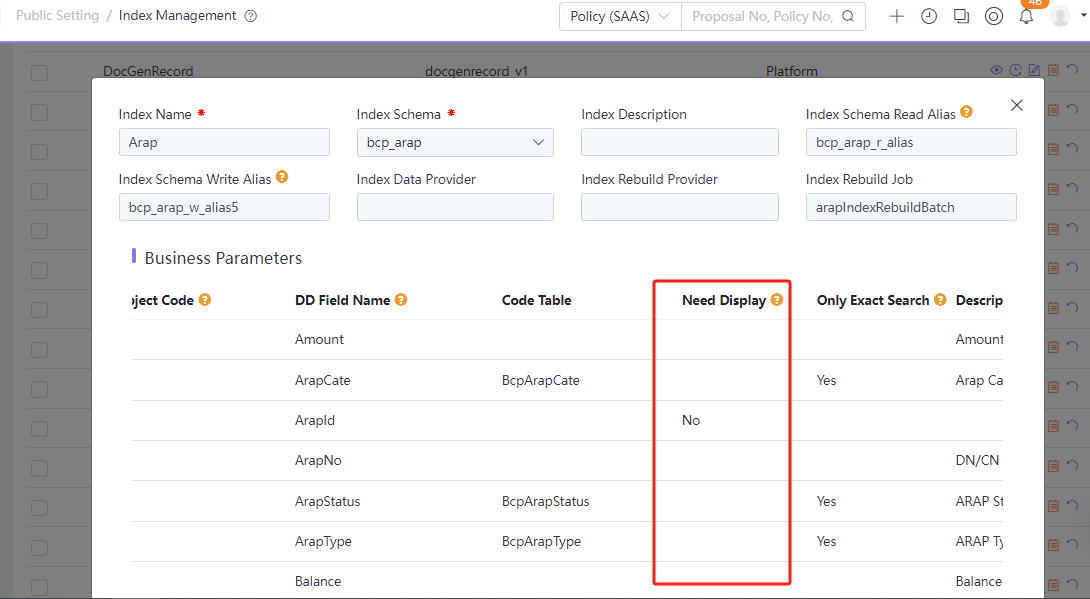
Task: Go to the Public Setting breadcrumb
Action: [57, 15]
